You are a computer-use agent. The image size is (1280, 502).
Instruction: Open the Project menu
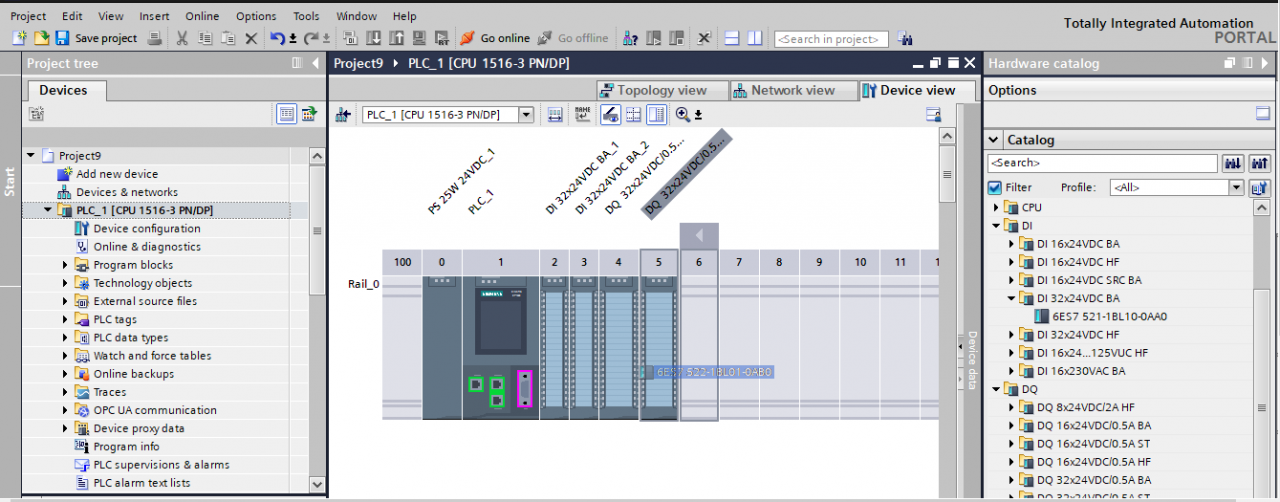pyautogui.click(x=28, y=16)
